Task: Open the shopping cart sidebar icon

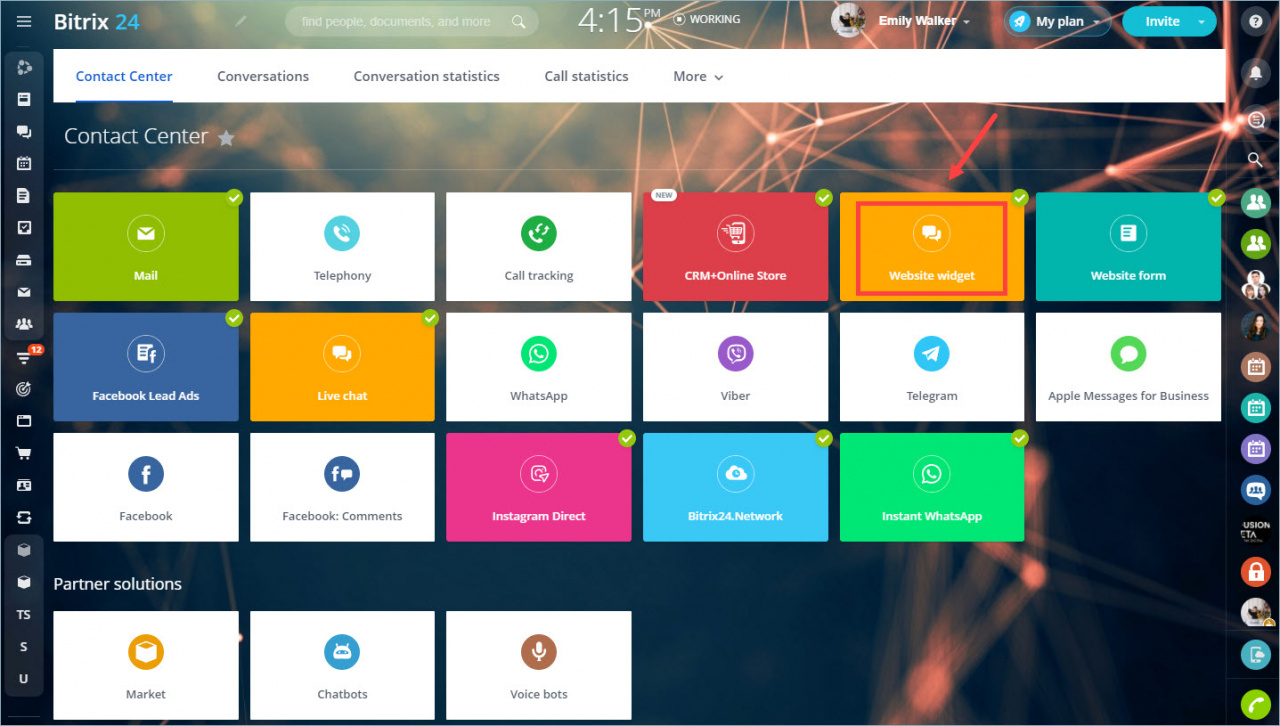Action: [x=24, y=453]
